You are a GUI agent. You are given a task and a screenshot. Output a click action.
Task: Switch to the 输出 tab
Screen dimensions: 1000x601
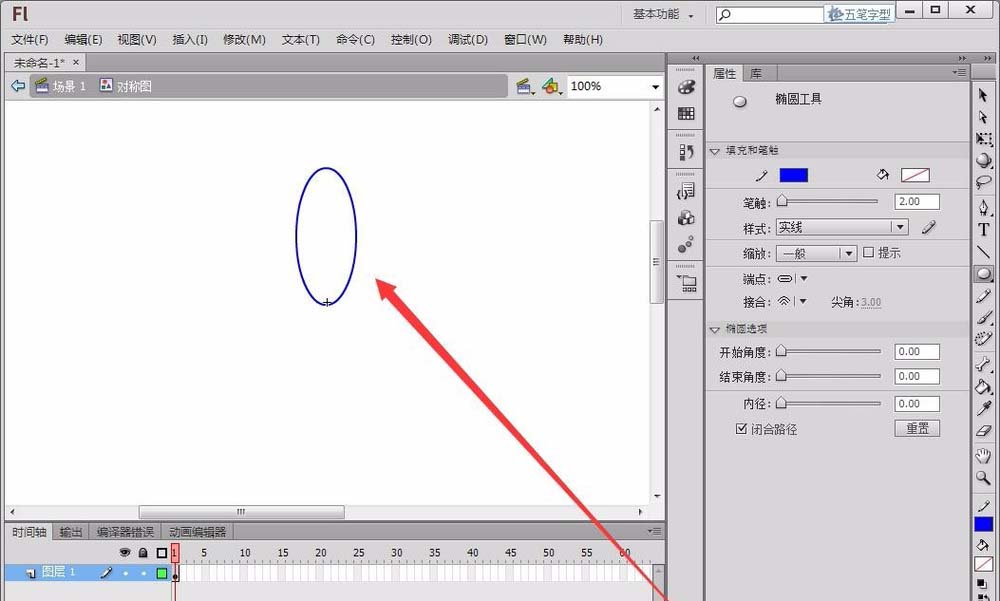(71, 531)
